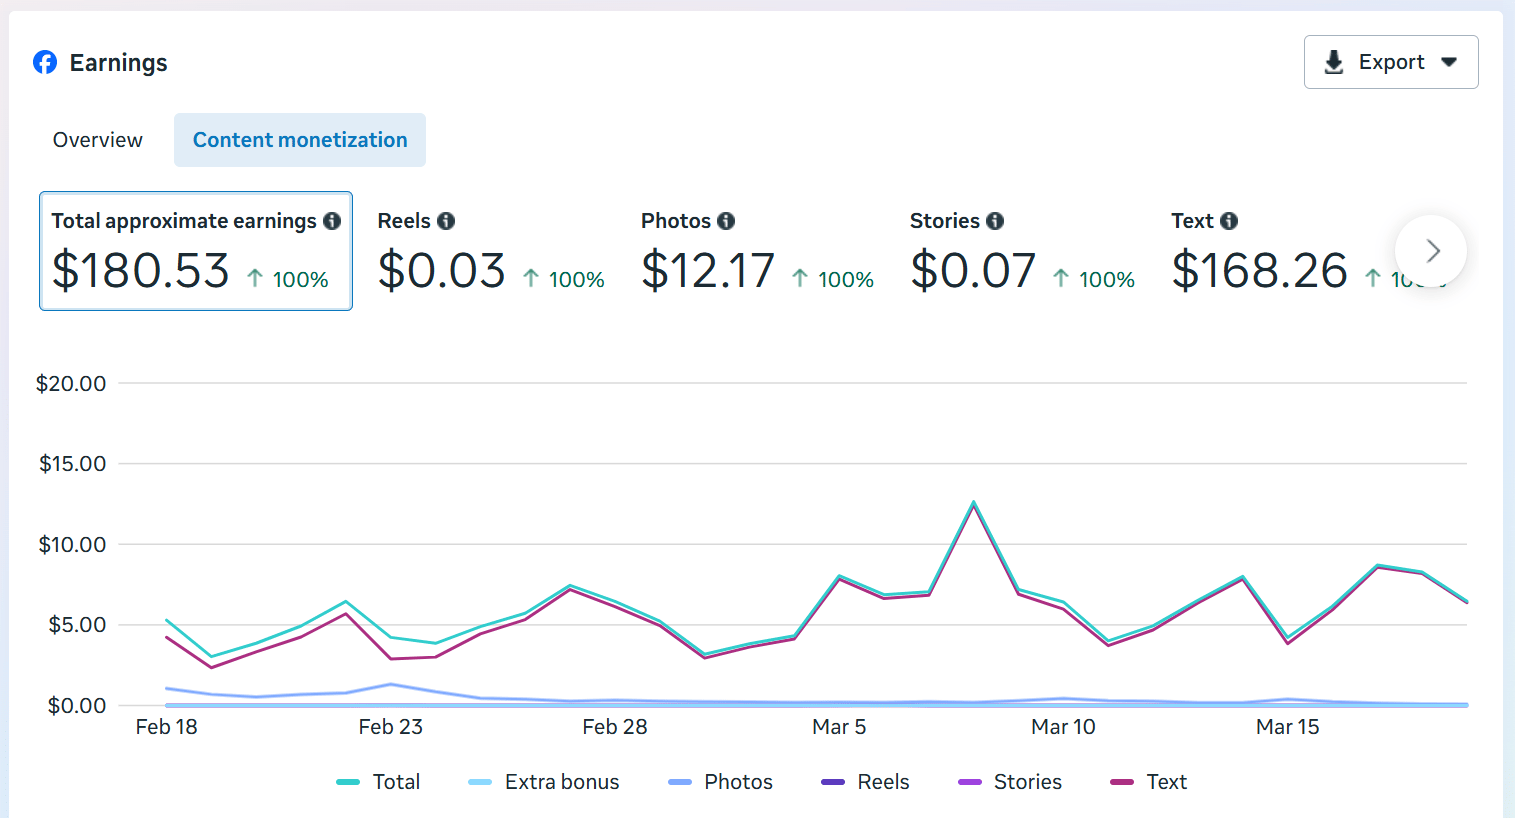
Task: Click info icon beside Total approximate earnings
Action: (x=332, y=221)
